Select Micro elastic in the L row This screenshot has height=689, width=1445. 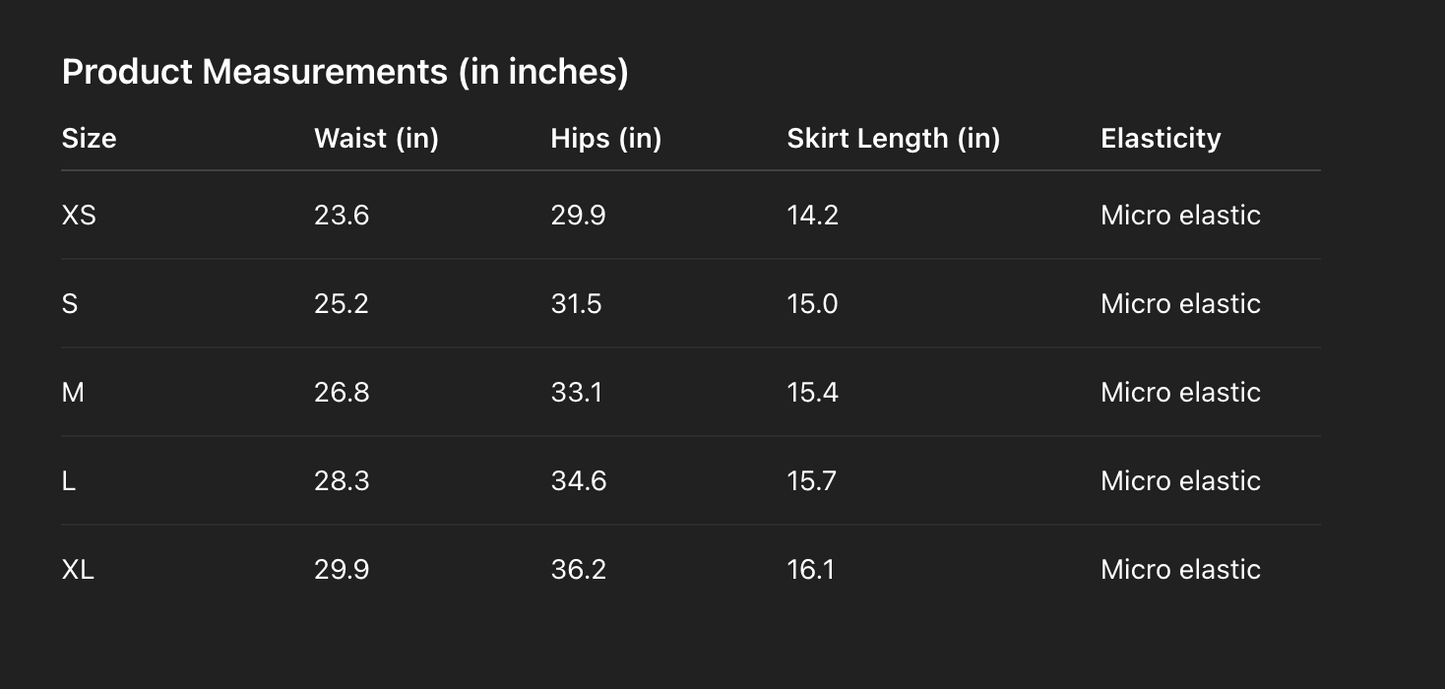1180,481
